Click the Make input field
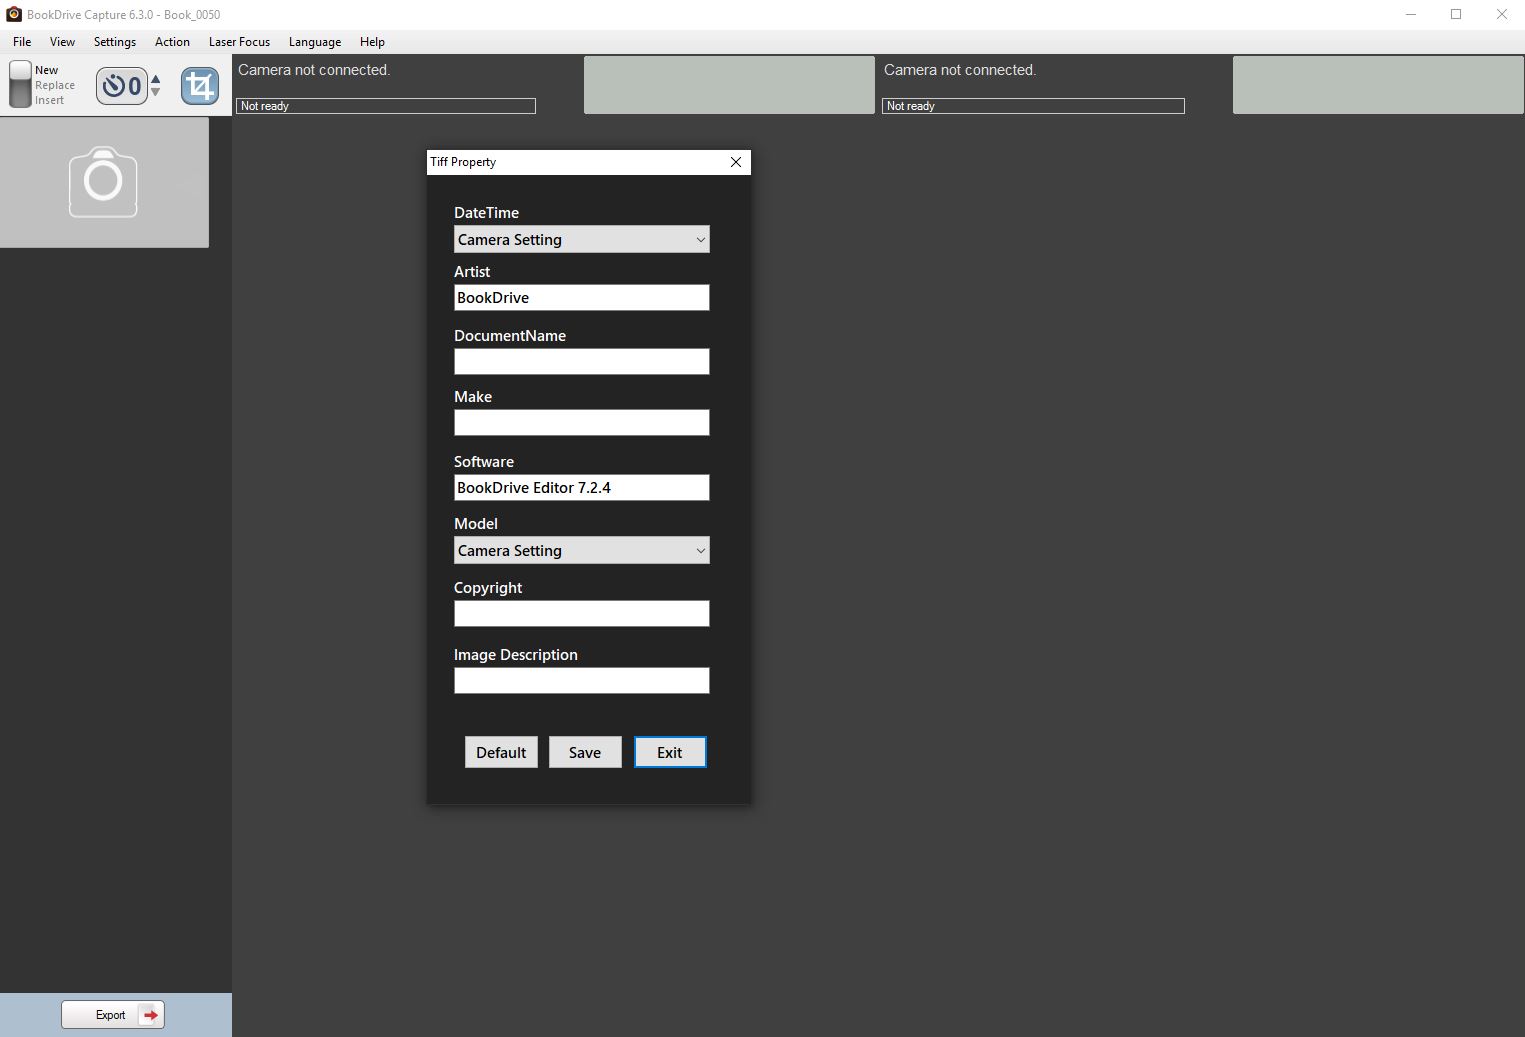This screenshot has width=1525, height=1037. coord(582,422)
